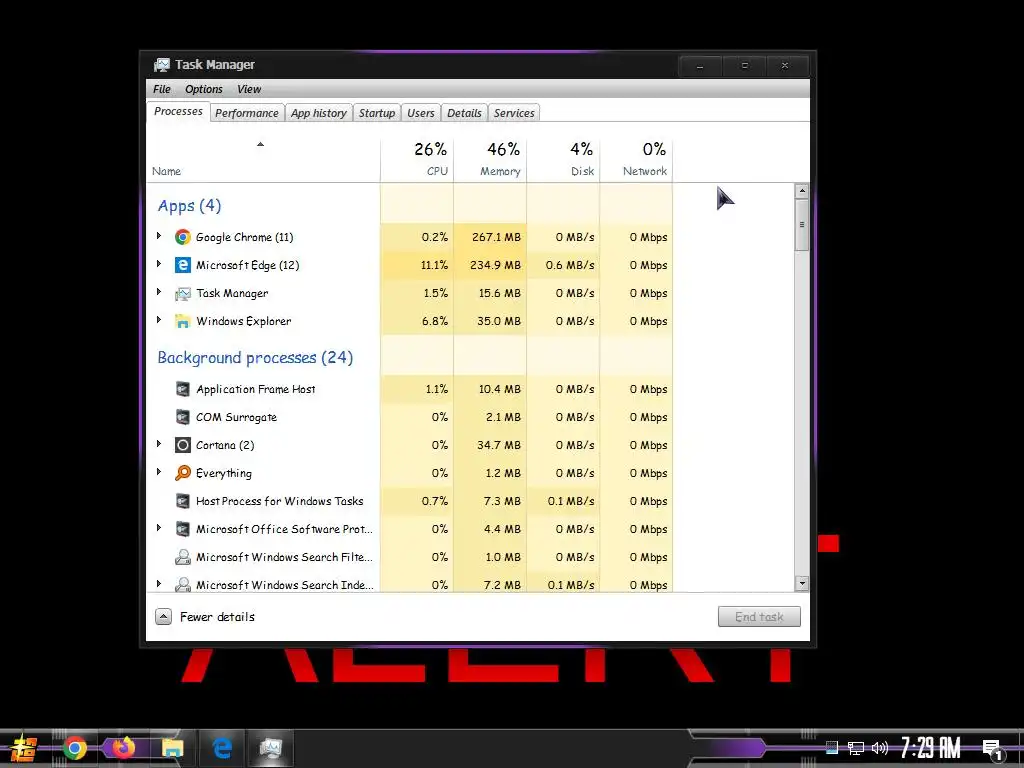1024x768 pixels.
Task: Click the vertical scrollbar thumb
Action: click(x=802, y=225)
